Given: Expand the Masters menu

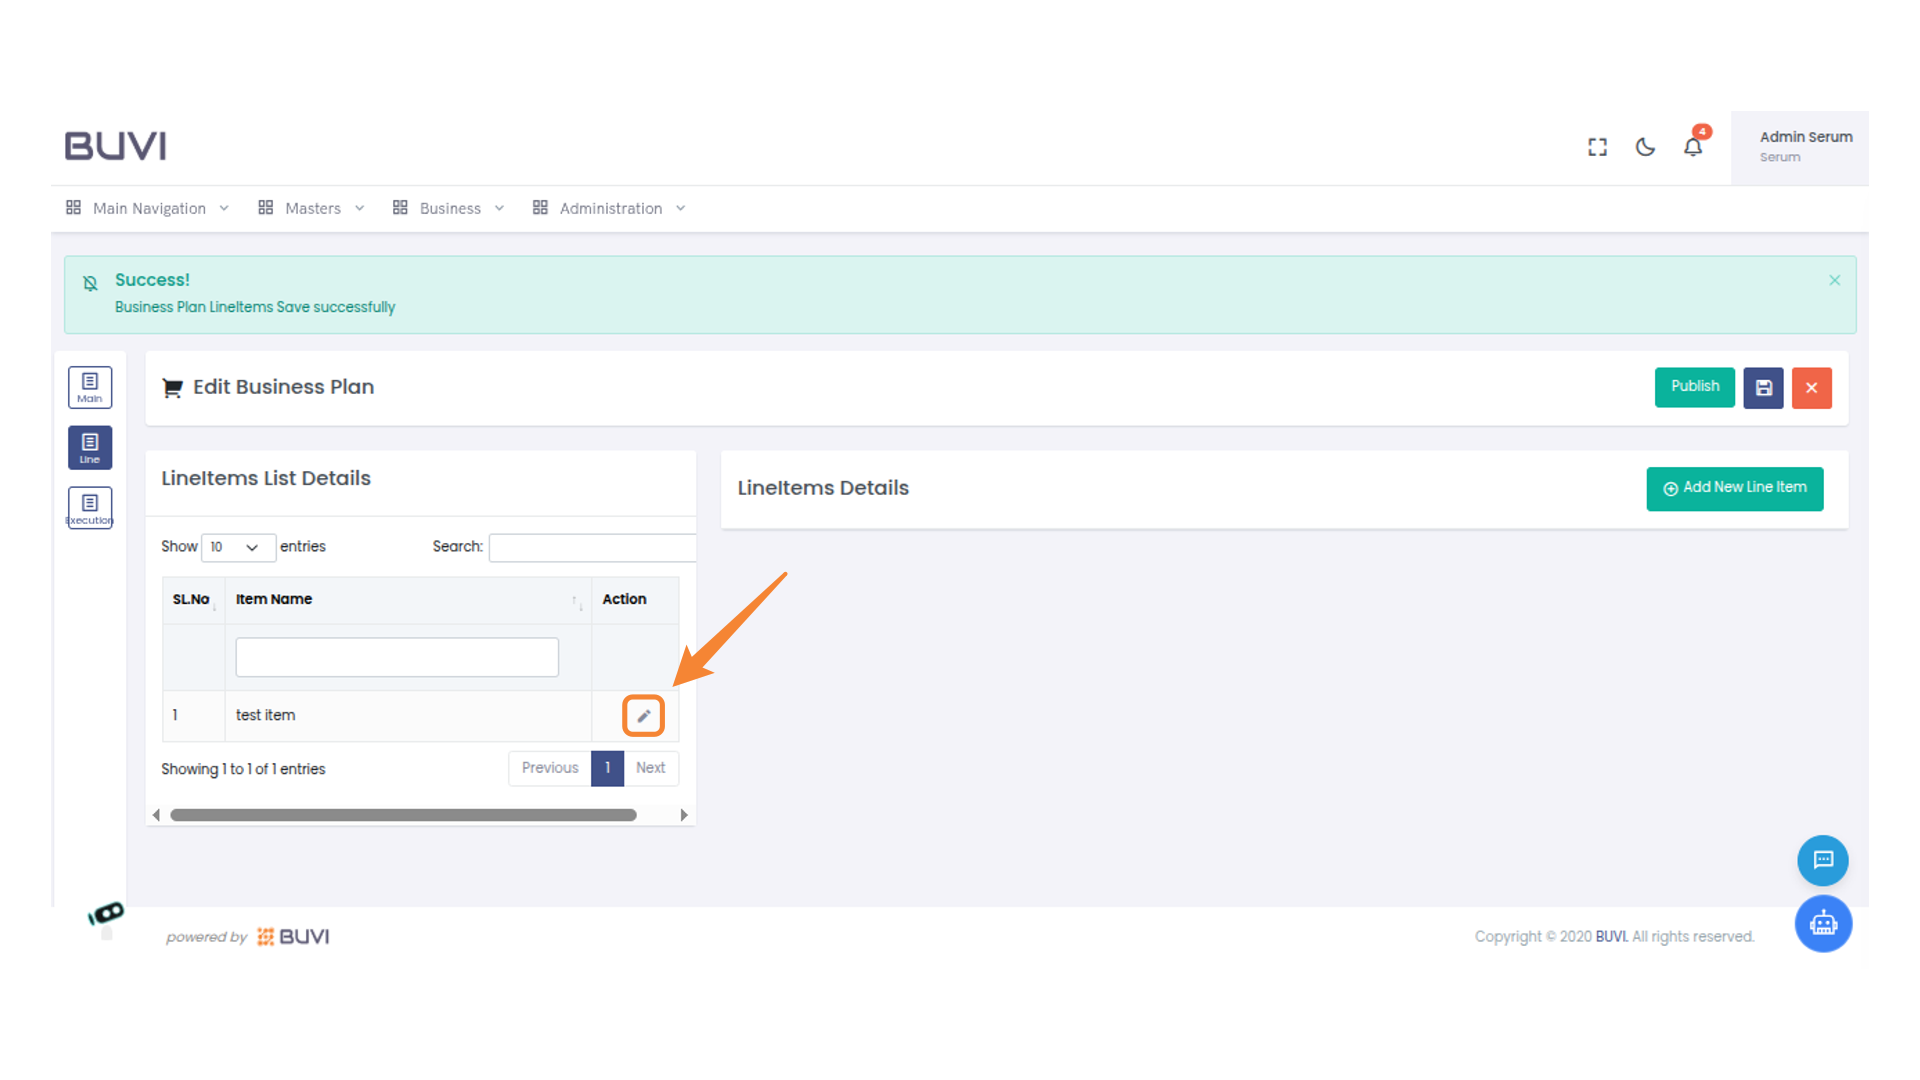Looking at the screenshot, I should (x=311, y=208).
